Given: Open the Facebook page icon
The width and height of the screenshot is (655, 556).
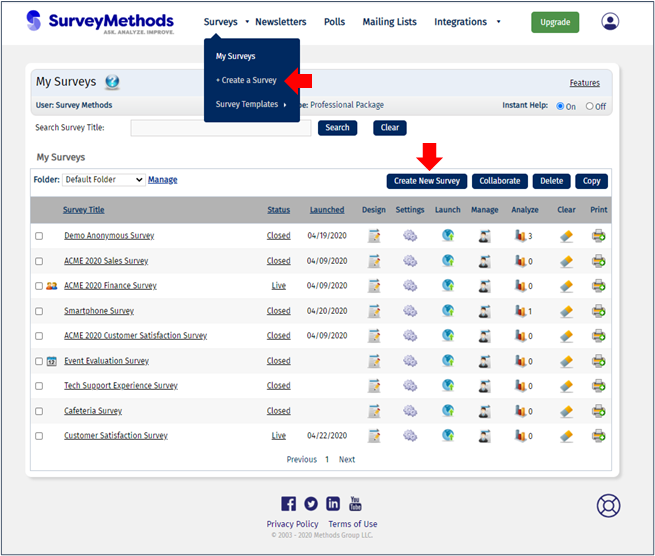Looking at the screenshot, I should [288, 504].
